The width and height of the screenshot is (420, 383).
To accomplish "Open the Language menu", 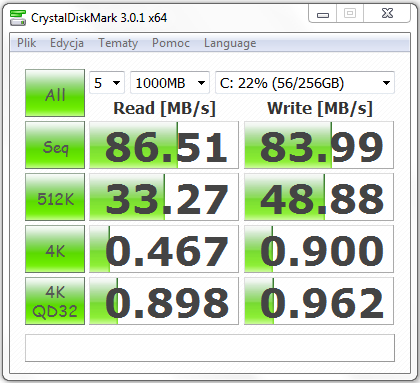I will (x=230, y=43).
